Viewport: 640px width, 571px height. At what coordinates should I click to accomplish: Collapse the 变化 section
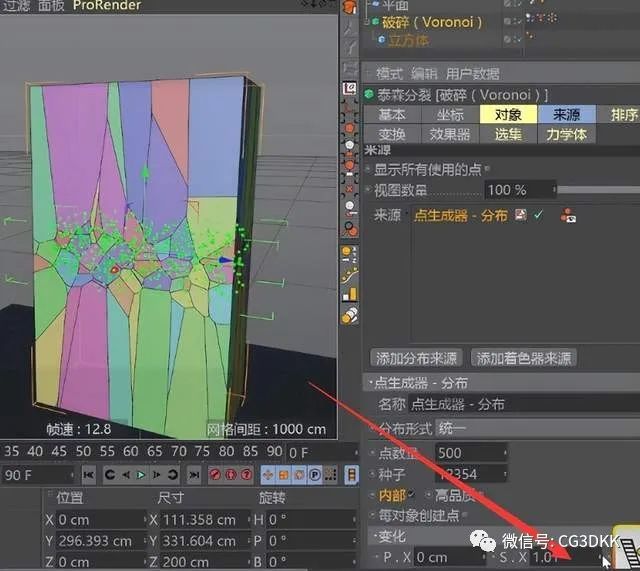click(x=374, y=536)
